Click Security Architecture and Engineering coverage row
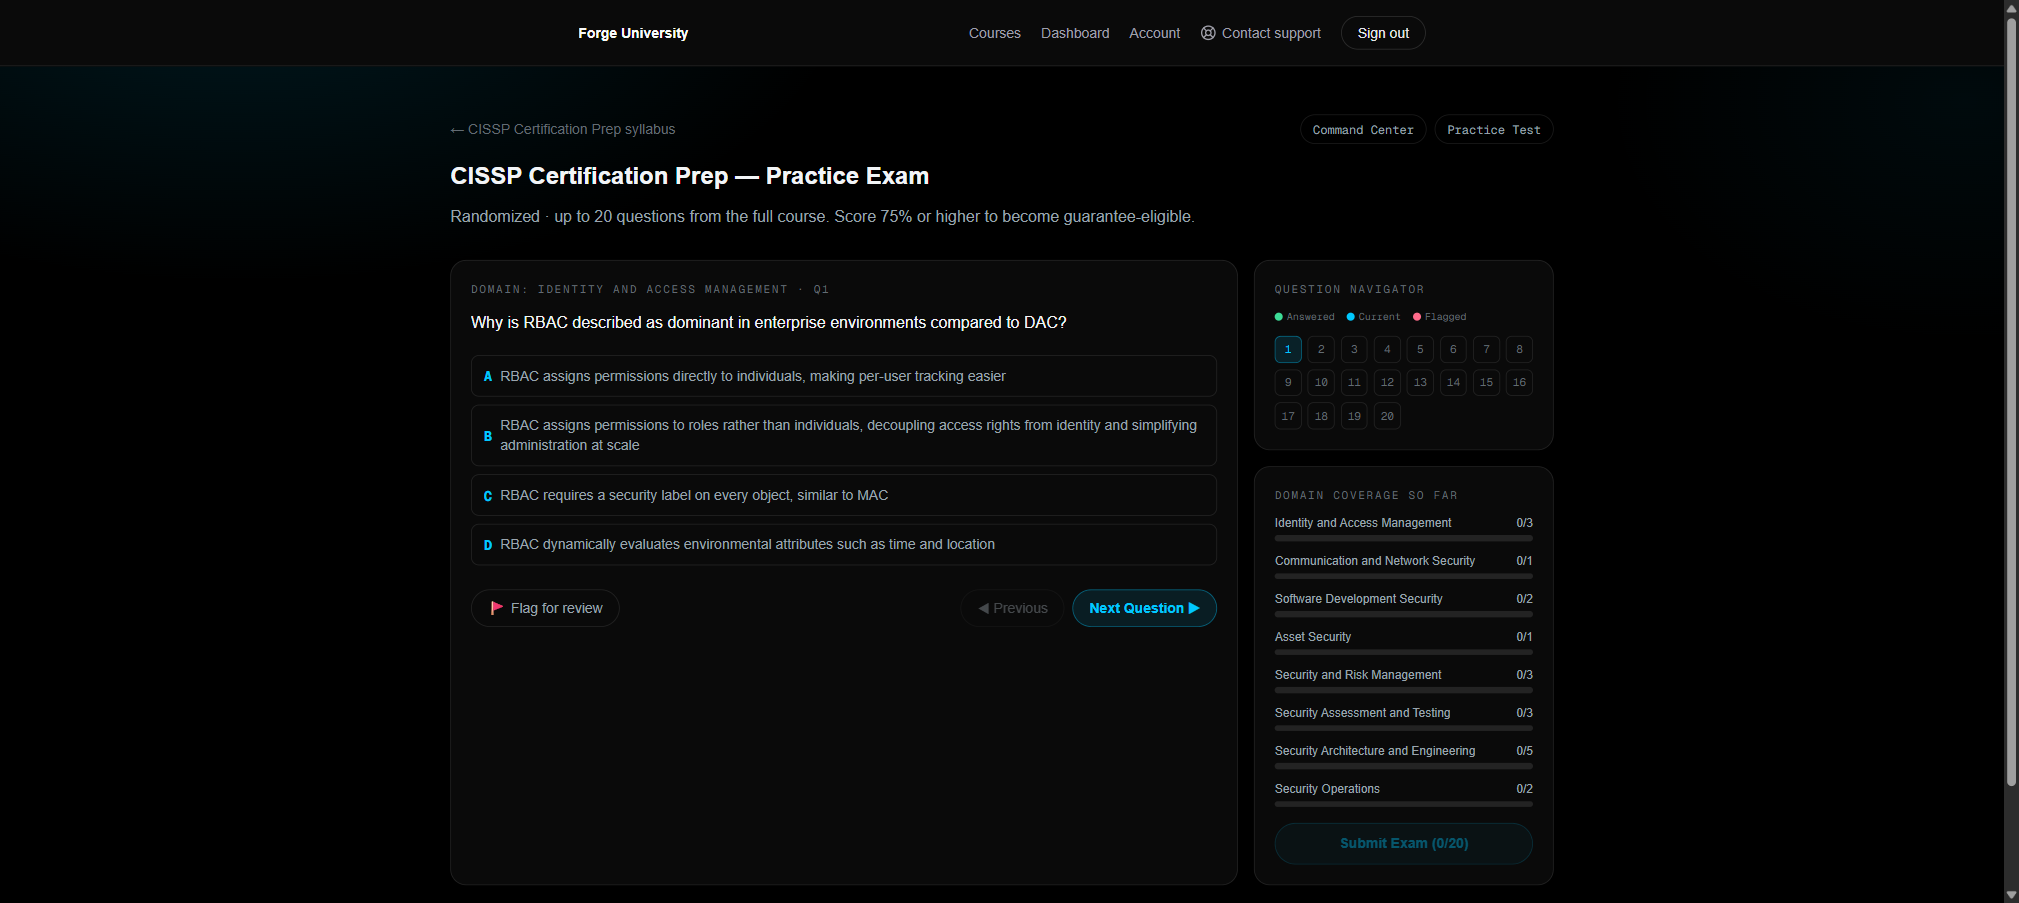This screenshot has width=2019, height=903. coord(1403,756)
